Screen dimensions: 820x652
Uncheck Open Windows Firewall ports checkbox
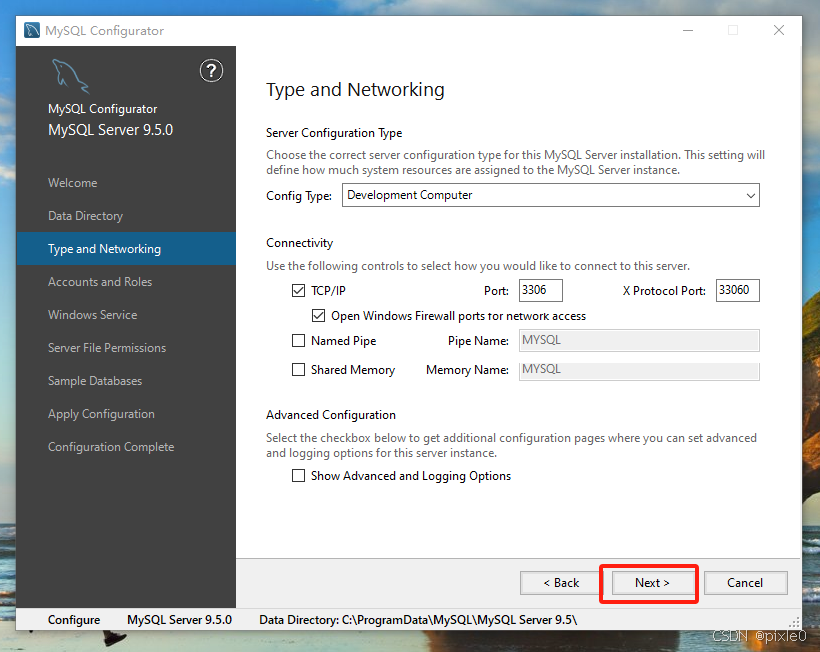pyautogui.click(x=318, y=316)
